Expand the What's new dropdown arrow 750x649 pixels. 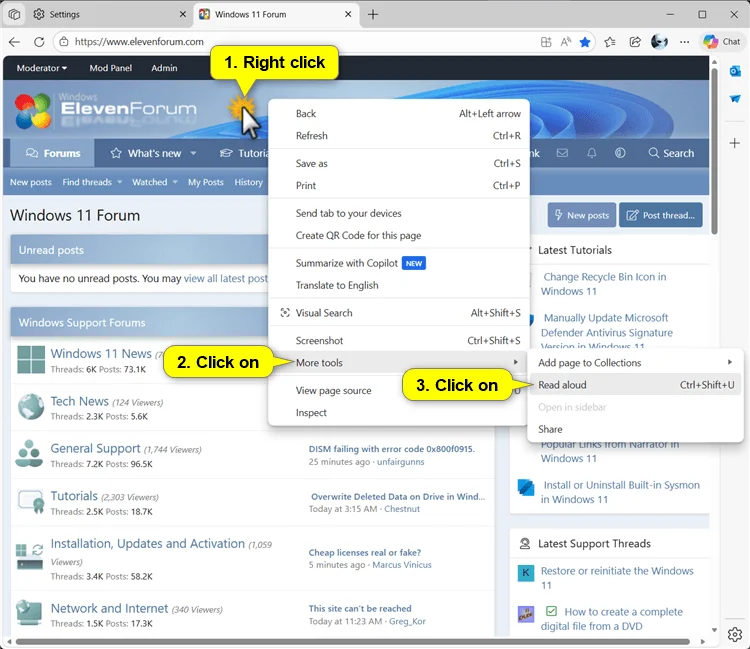pos(193,154)
